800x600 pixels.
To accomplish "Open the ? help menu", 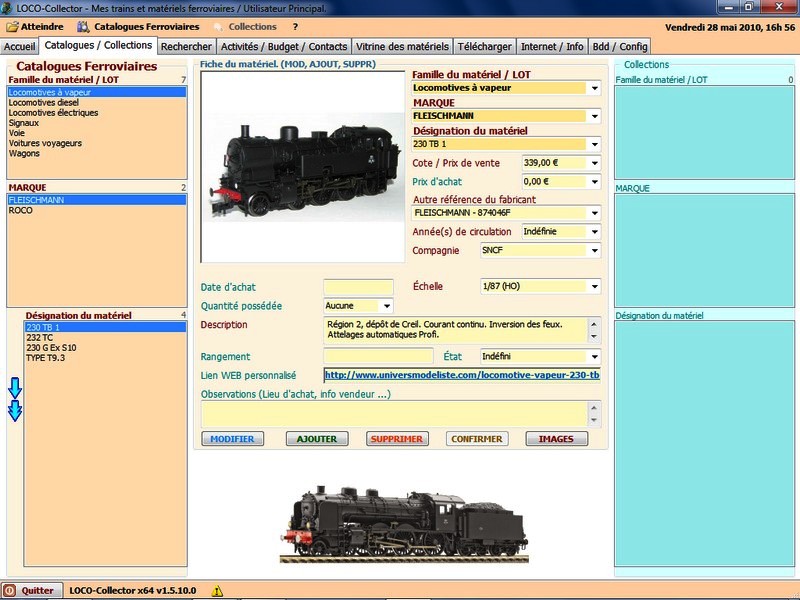I will (295, 27).
